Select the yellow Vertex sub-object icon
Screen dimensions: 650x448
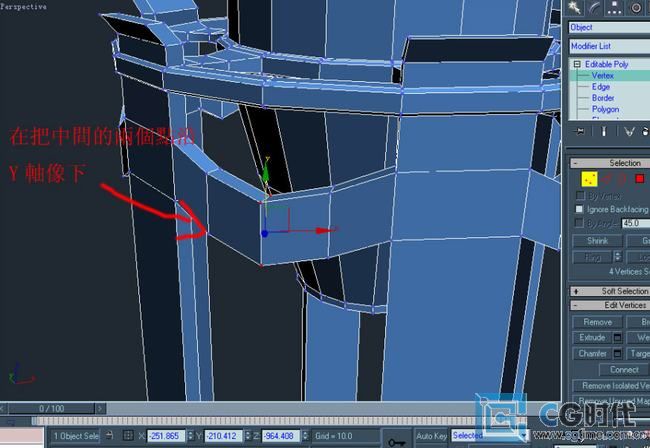tap(589, 179)
